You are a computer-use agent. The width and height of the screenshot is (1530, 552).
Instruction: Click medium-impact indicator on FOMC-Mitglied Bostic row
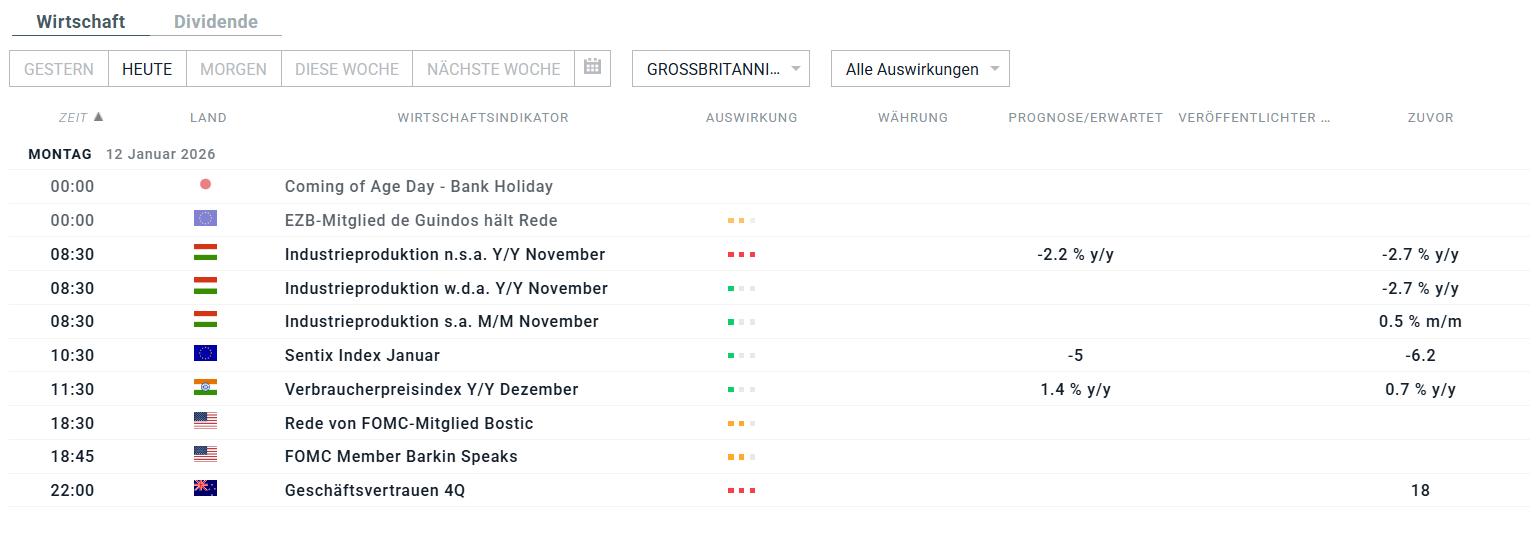tap(741, 424)
